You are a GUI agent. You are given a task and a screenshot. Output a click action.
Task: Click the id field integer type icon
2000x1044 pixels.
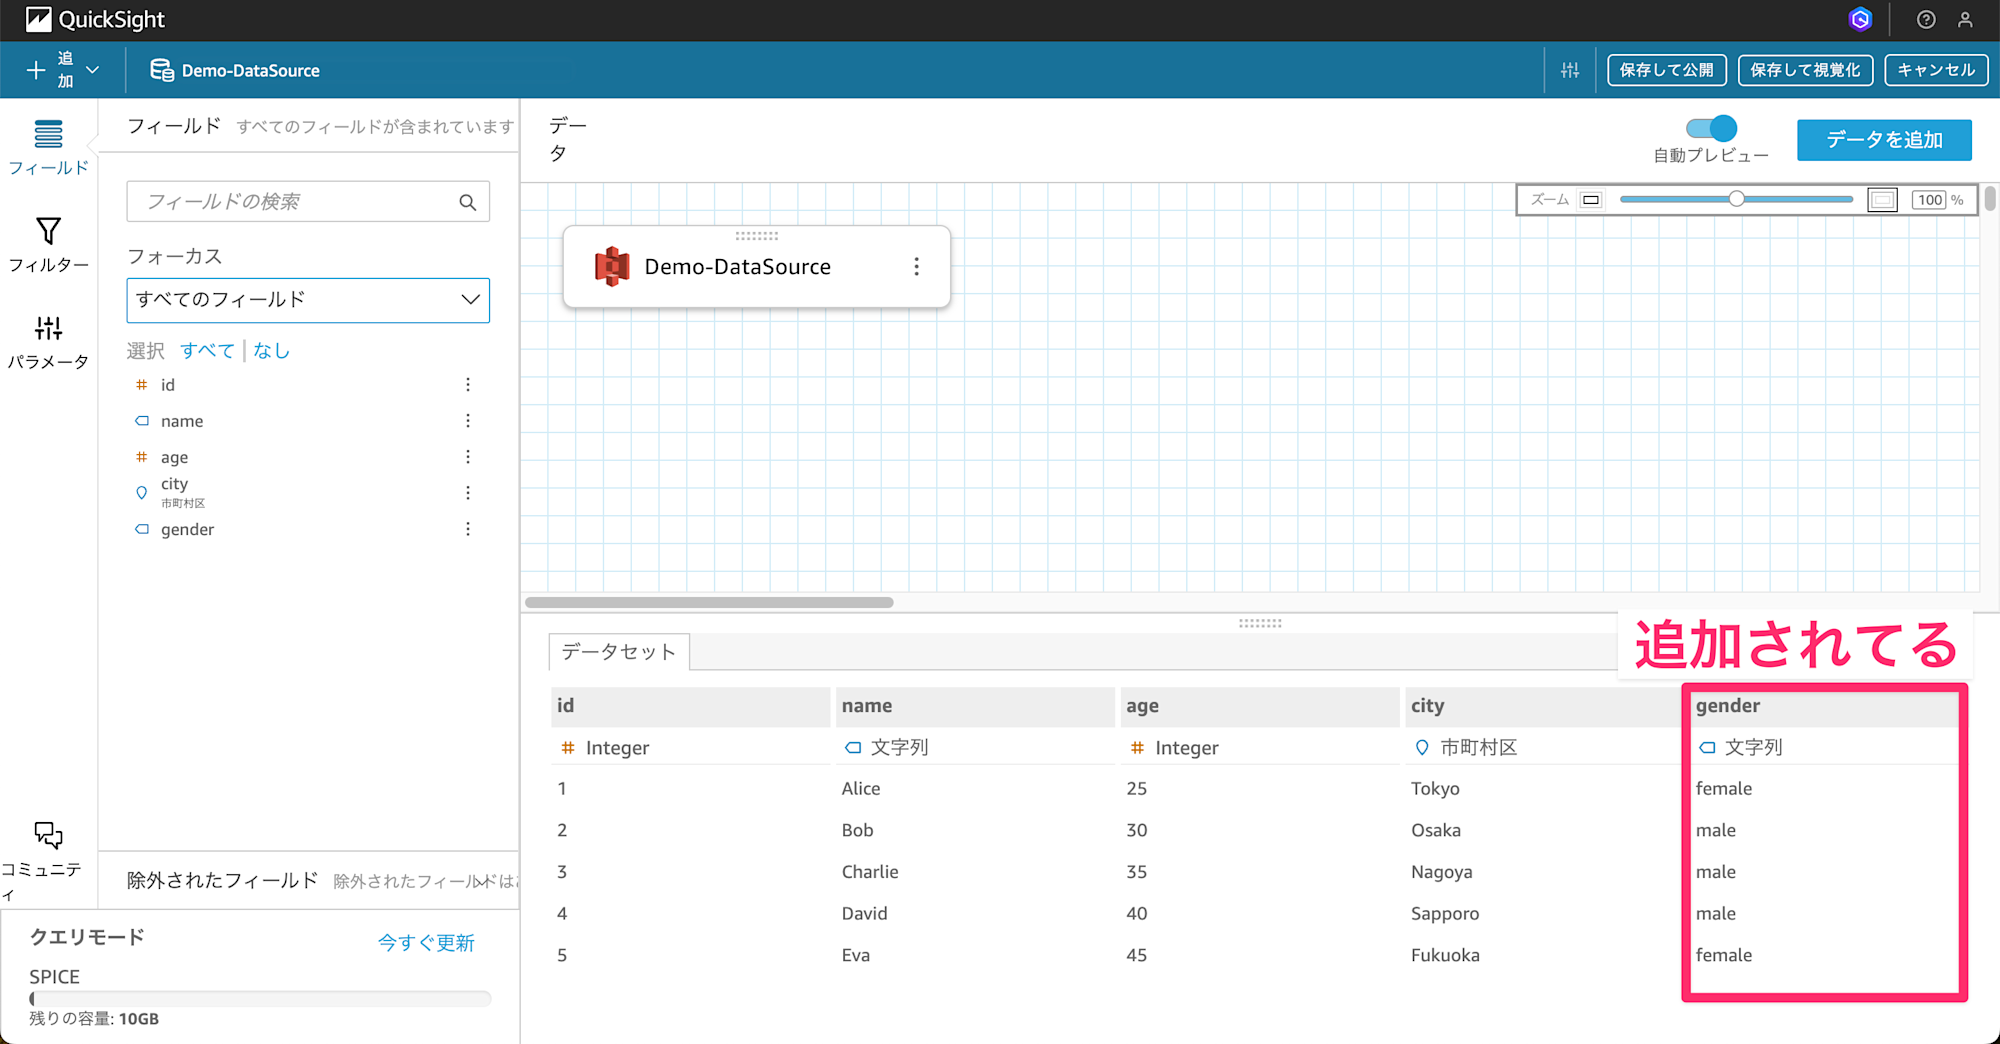click(141, 385)
